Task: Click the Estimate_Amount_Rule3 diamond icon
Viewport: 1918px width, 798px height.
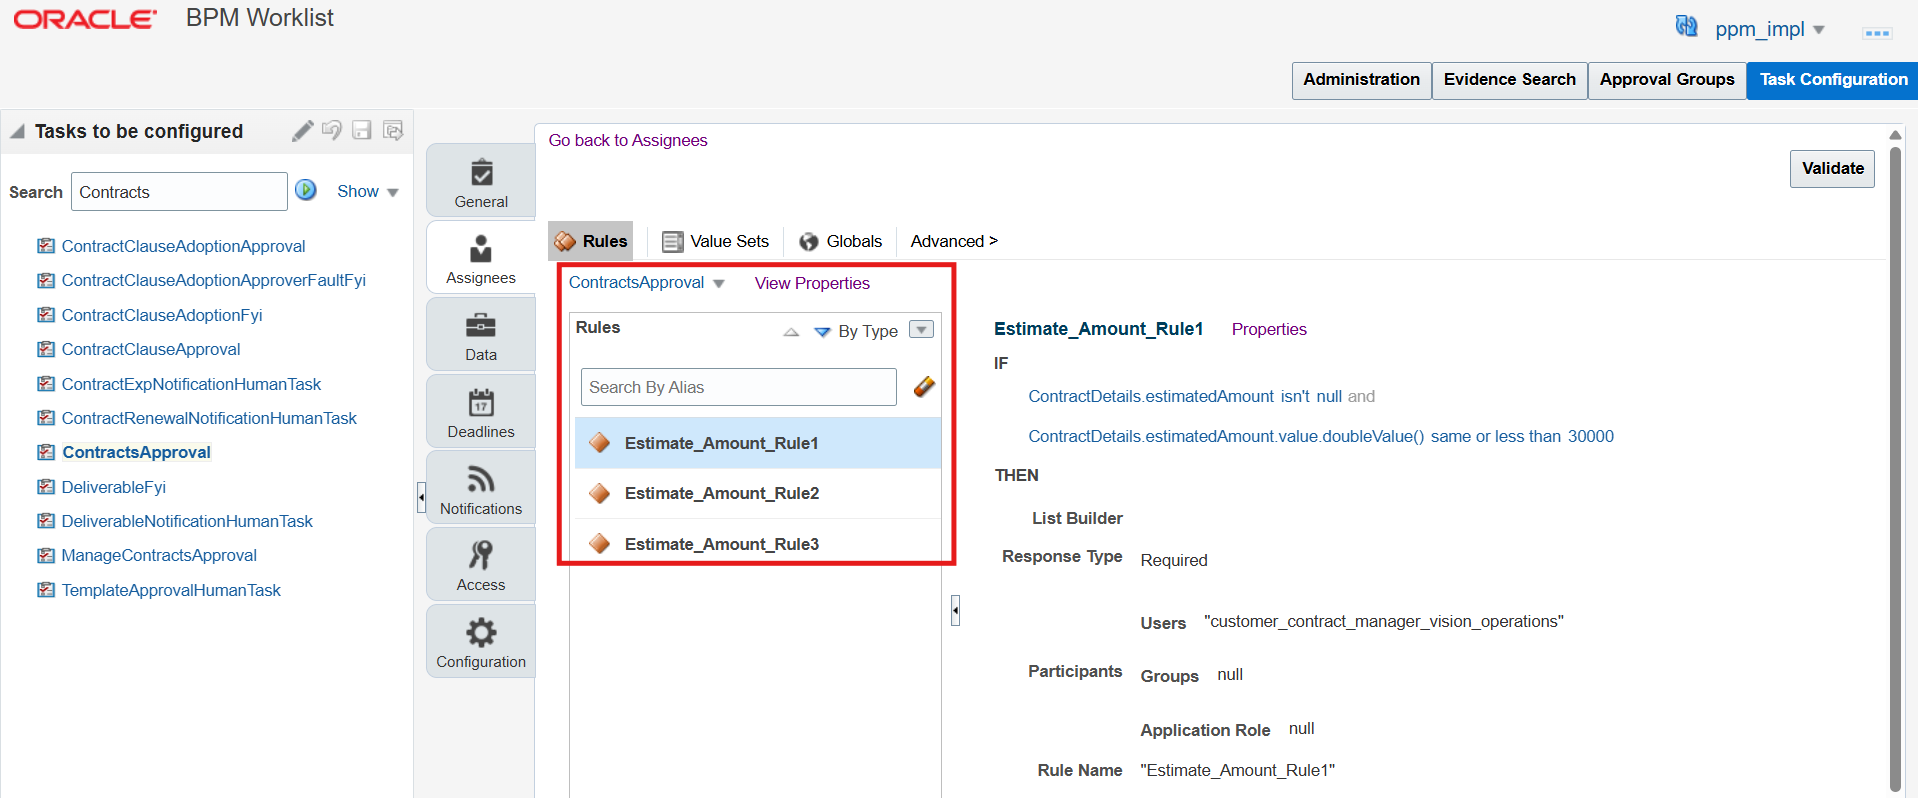Action: [600, 543]
